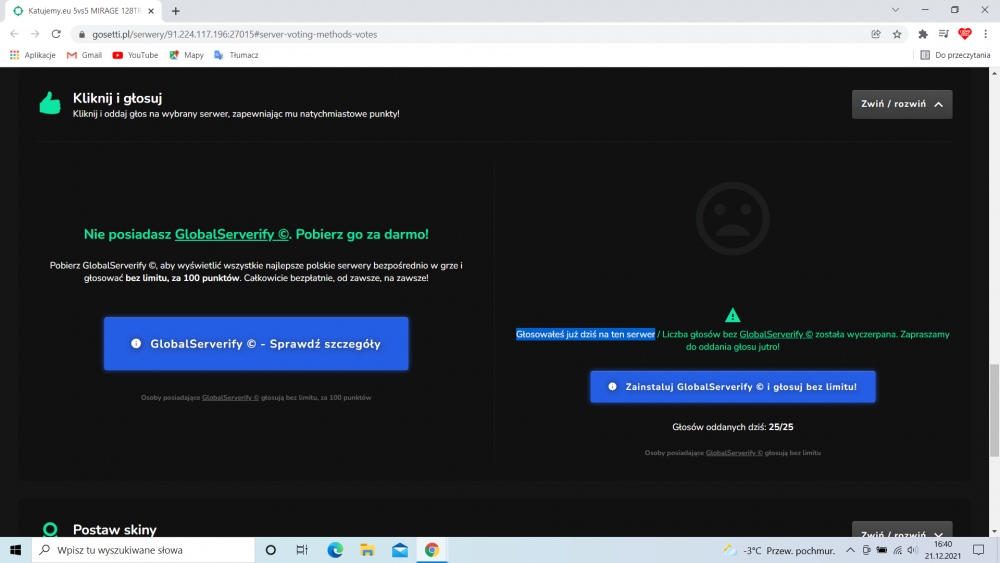Image resolution: width=1000 pixels, height=563 pixels.
Task: Click the red heart profile icon
Action: [x=965, y=34]
